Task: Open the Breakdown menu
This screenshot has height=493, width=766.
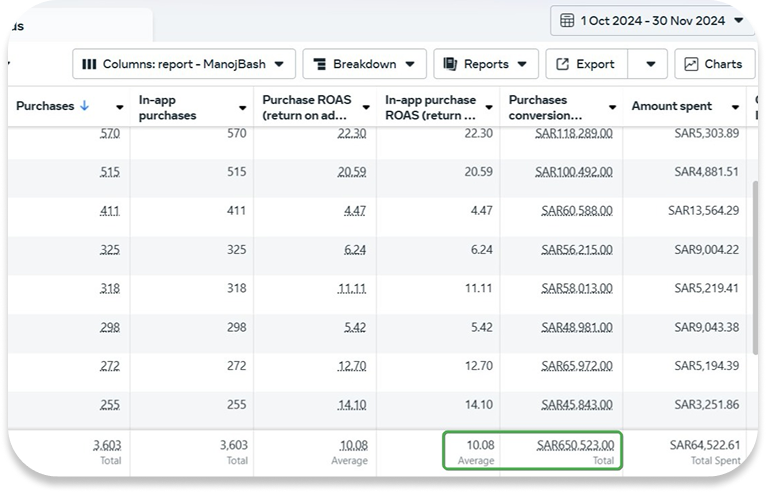Action: point(364,64)
